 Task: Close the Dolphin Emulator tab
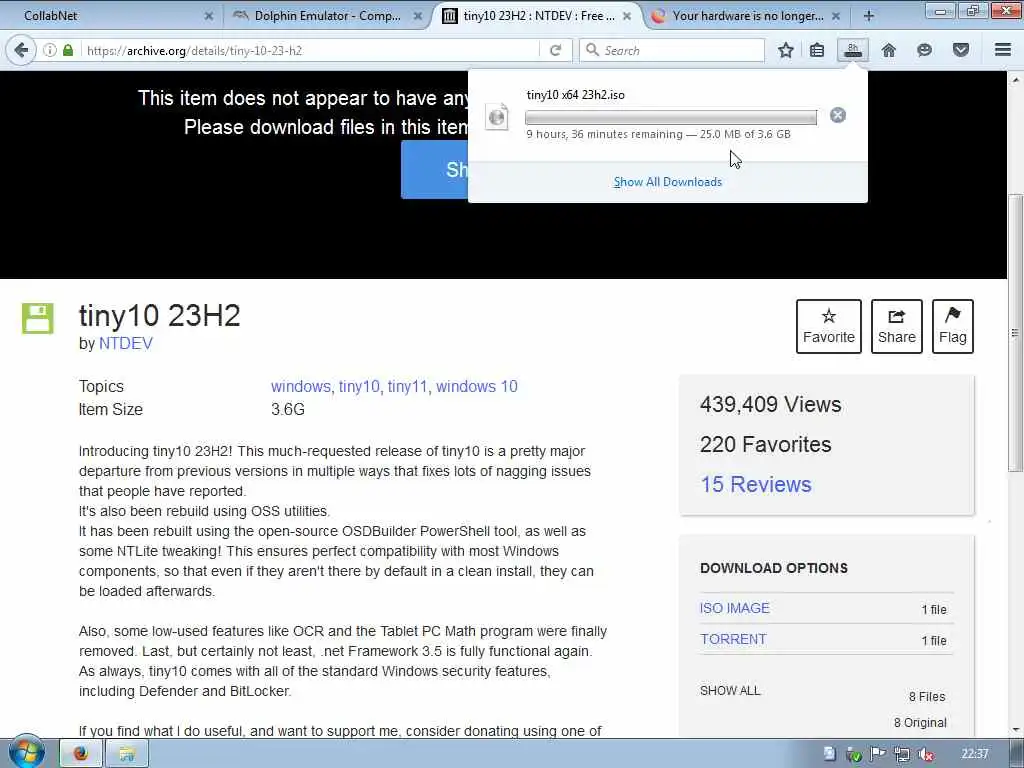pos(418,16)
